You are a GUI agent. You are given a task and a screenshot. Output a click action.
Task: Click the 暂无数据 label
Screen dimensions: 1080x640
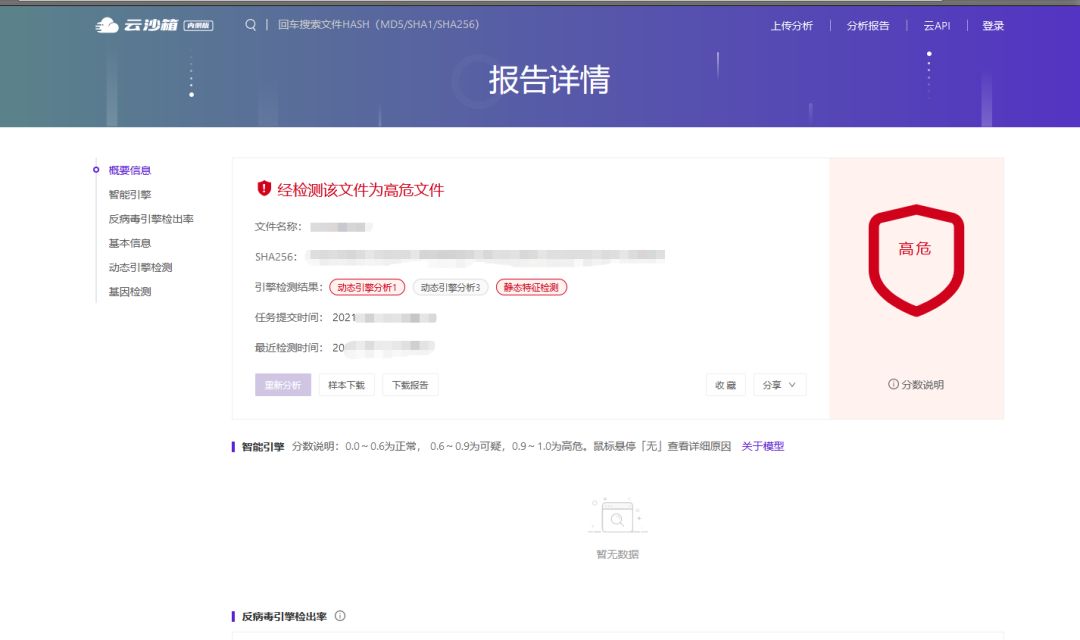[617, 554]
